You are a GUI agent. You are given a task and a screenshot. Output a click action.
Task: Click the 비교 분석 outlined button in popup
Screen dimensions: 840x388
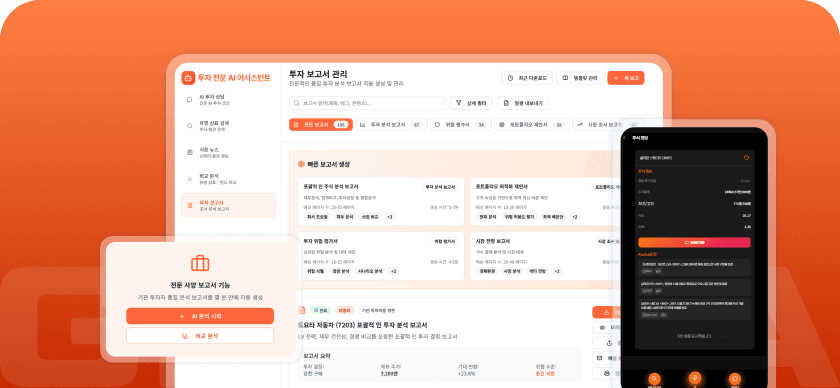click(200, 336)
